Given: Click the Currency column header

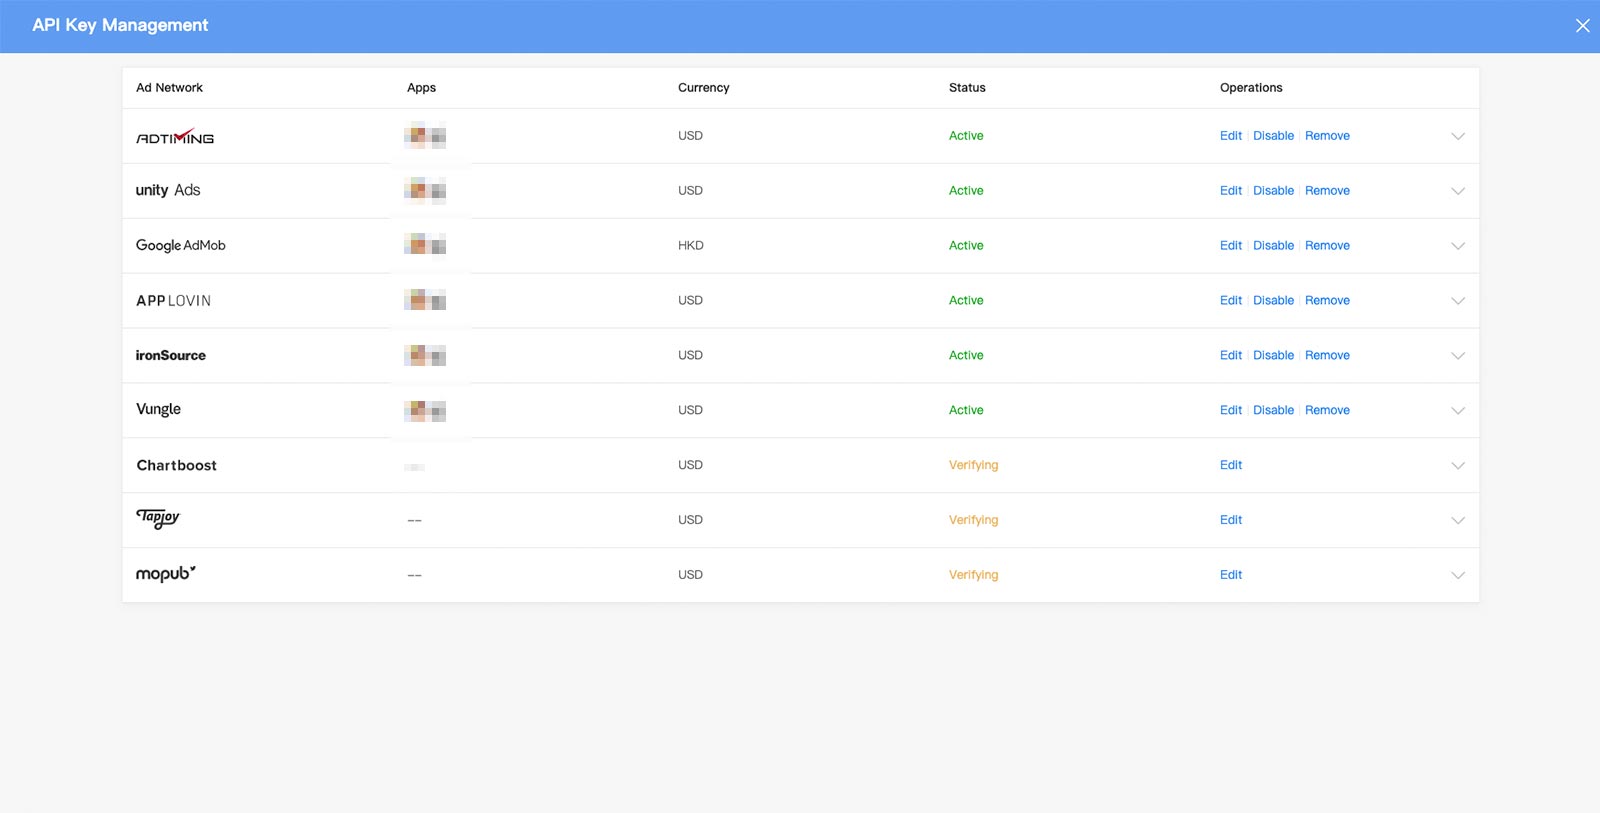Looking at the screenshot, I should point(704,88).
